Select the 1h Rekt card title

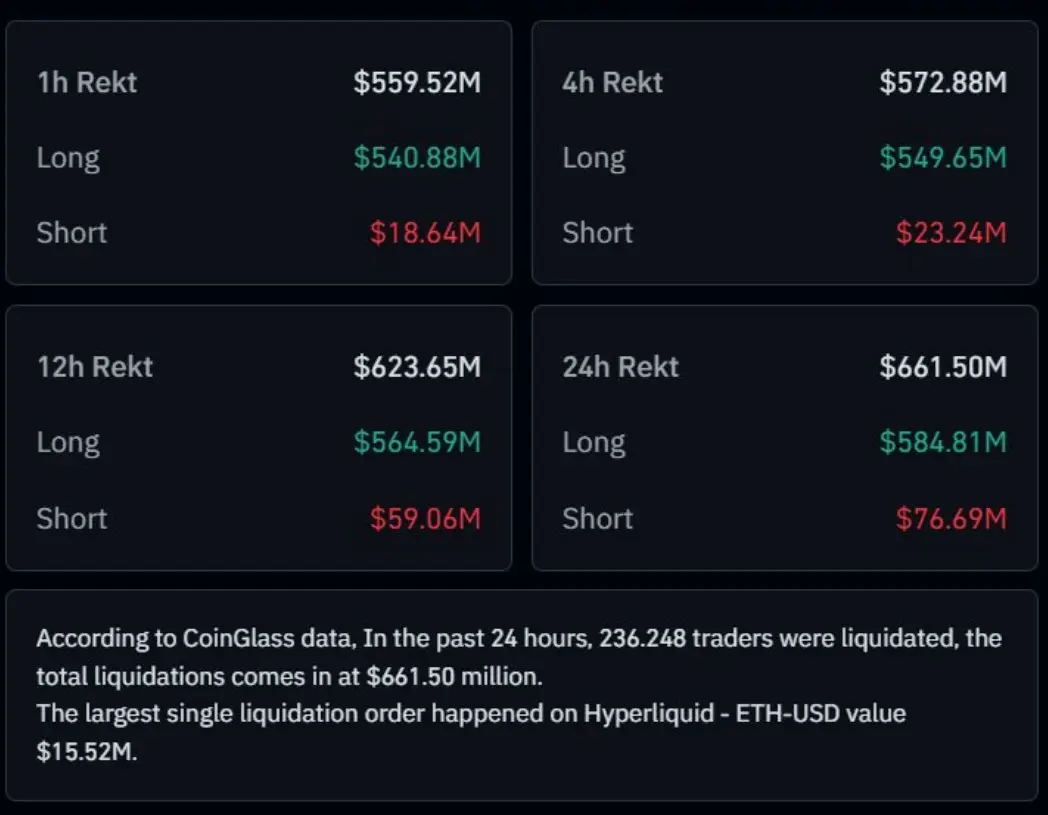coord(87,82)
